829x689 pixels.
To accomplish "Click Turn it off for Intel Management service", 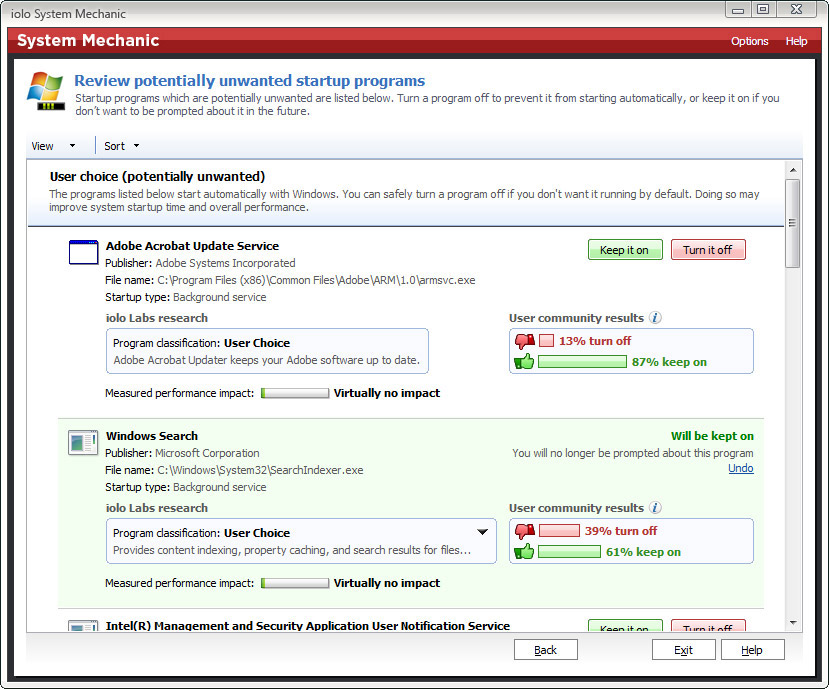I will pos(708,626).
